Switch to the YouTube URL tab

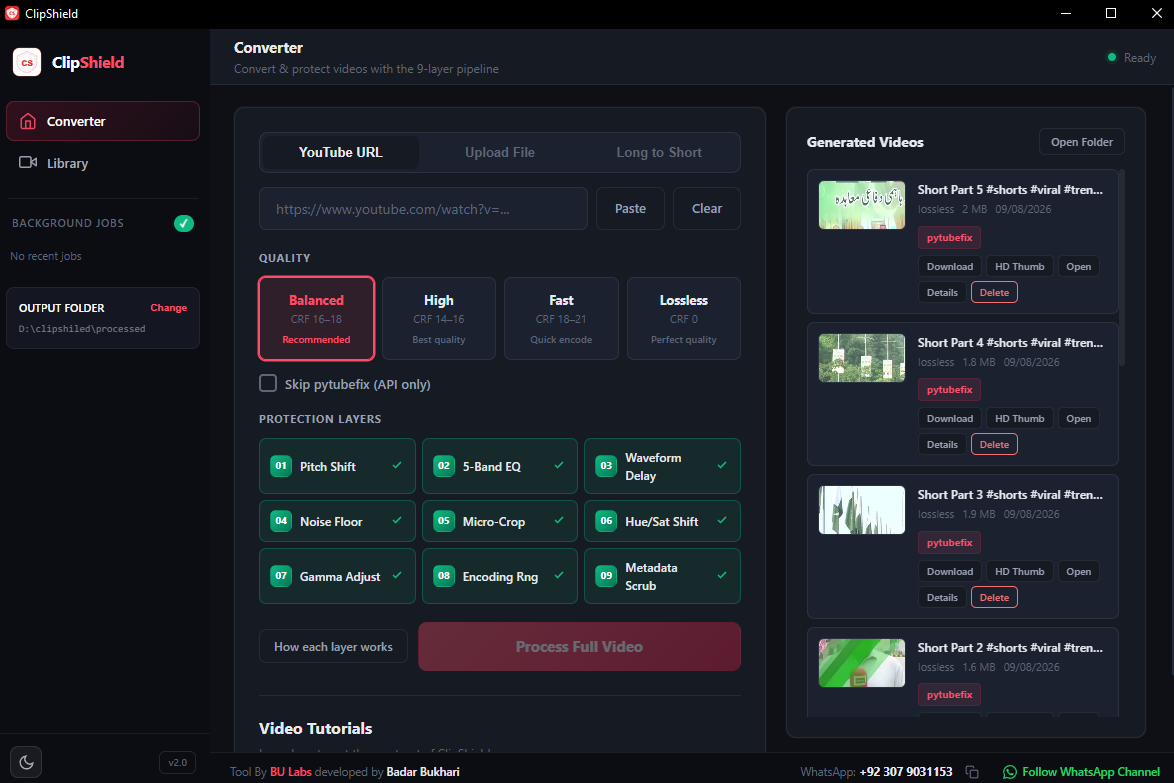341,153
